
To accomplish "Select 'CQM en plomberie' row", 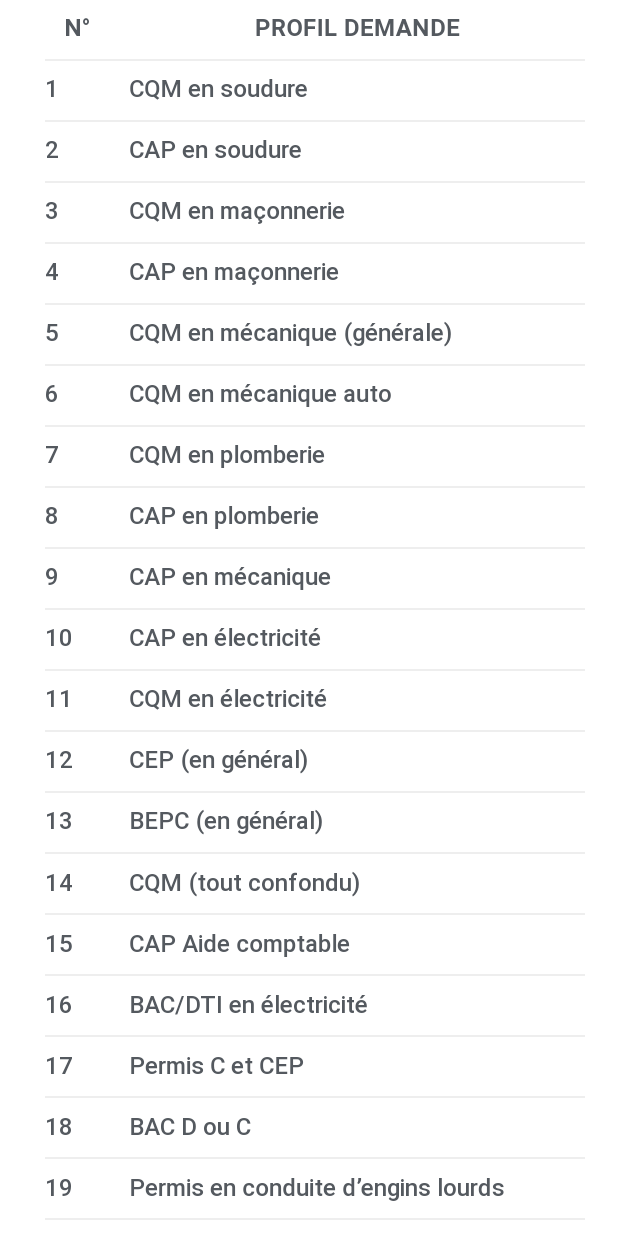I will 314,456.
